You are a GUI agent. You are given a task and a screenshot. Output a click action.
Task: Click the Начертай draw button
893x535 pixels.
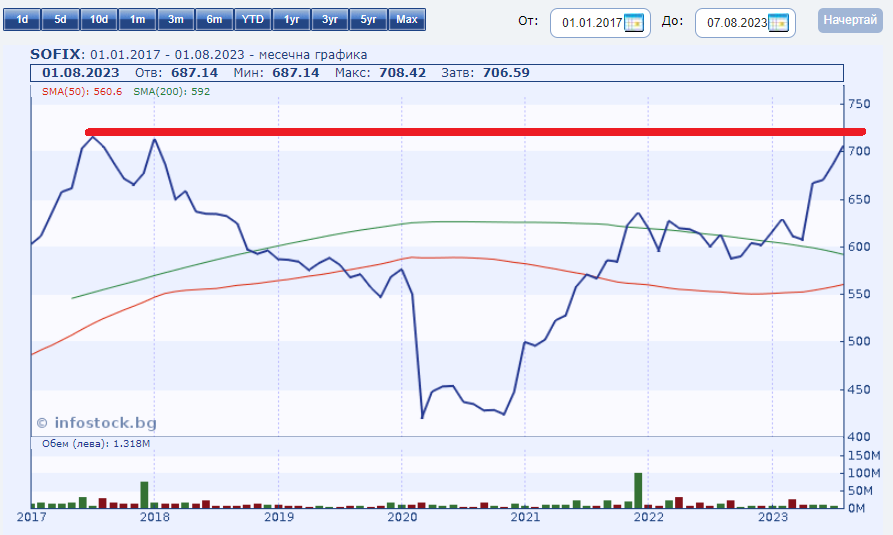click(850, 20)
